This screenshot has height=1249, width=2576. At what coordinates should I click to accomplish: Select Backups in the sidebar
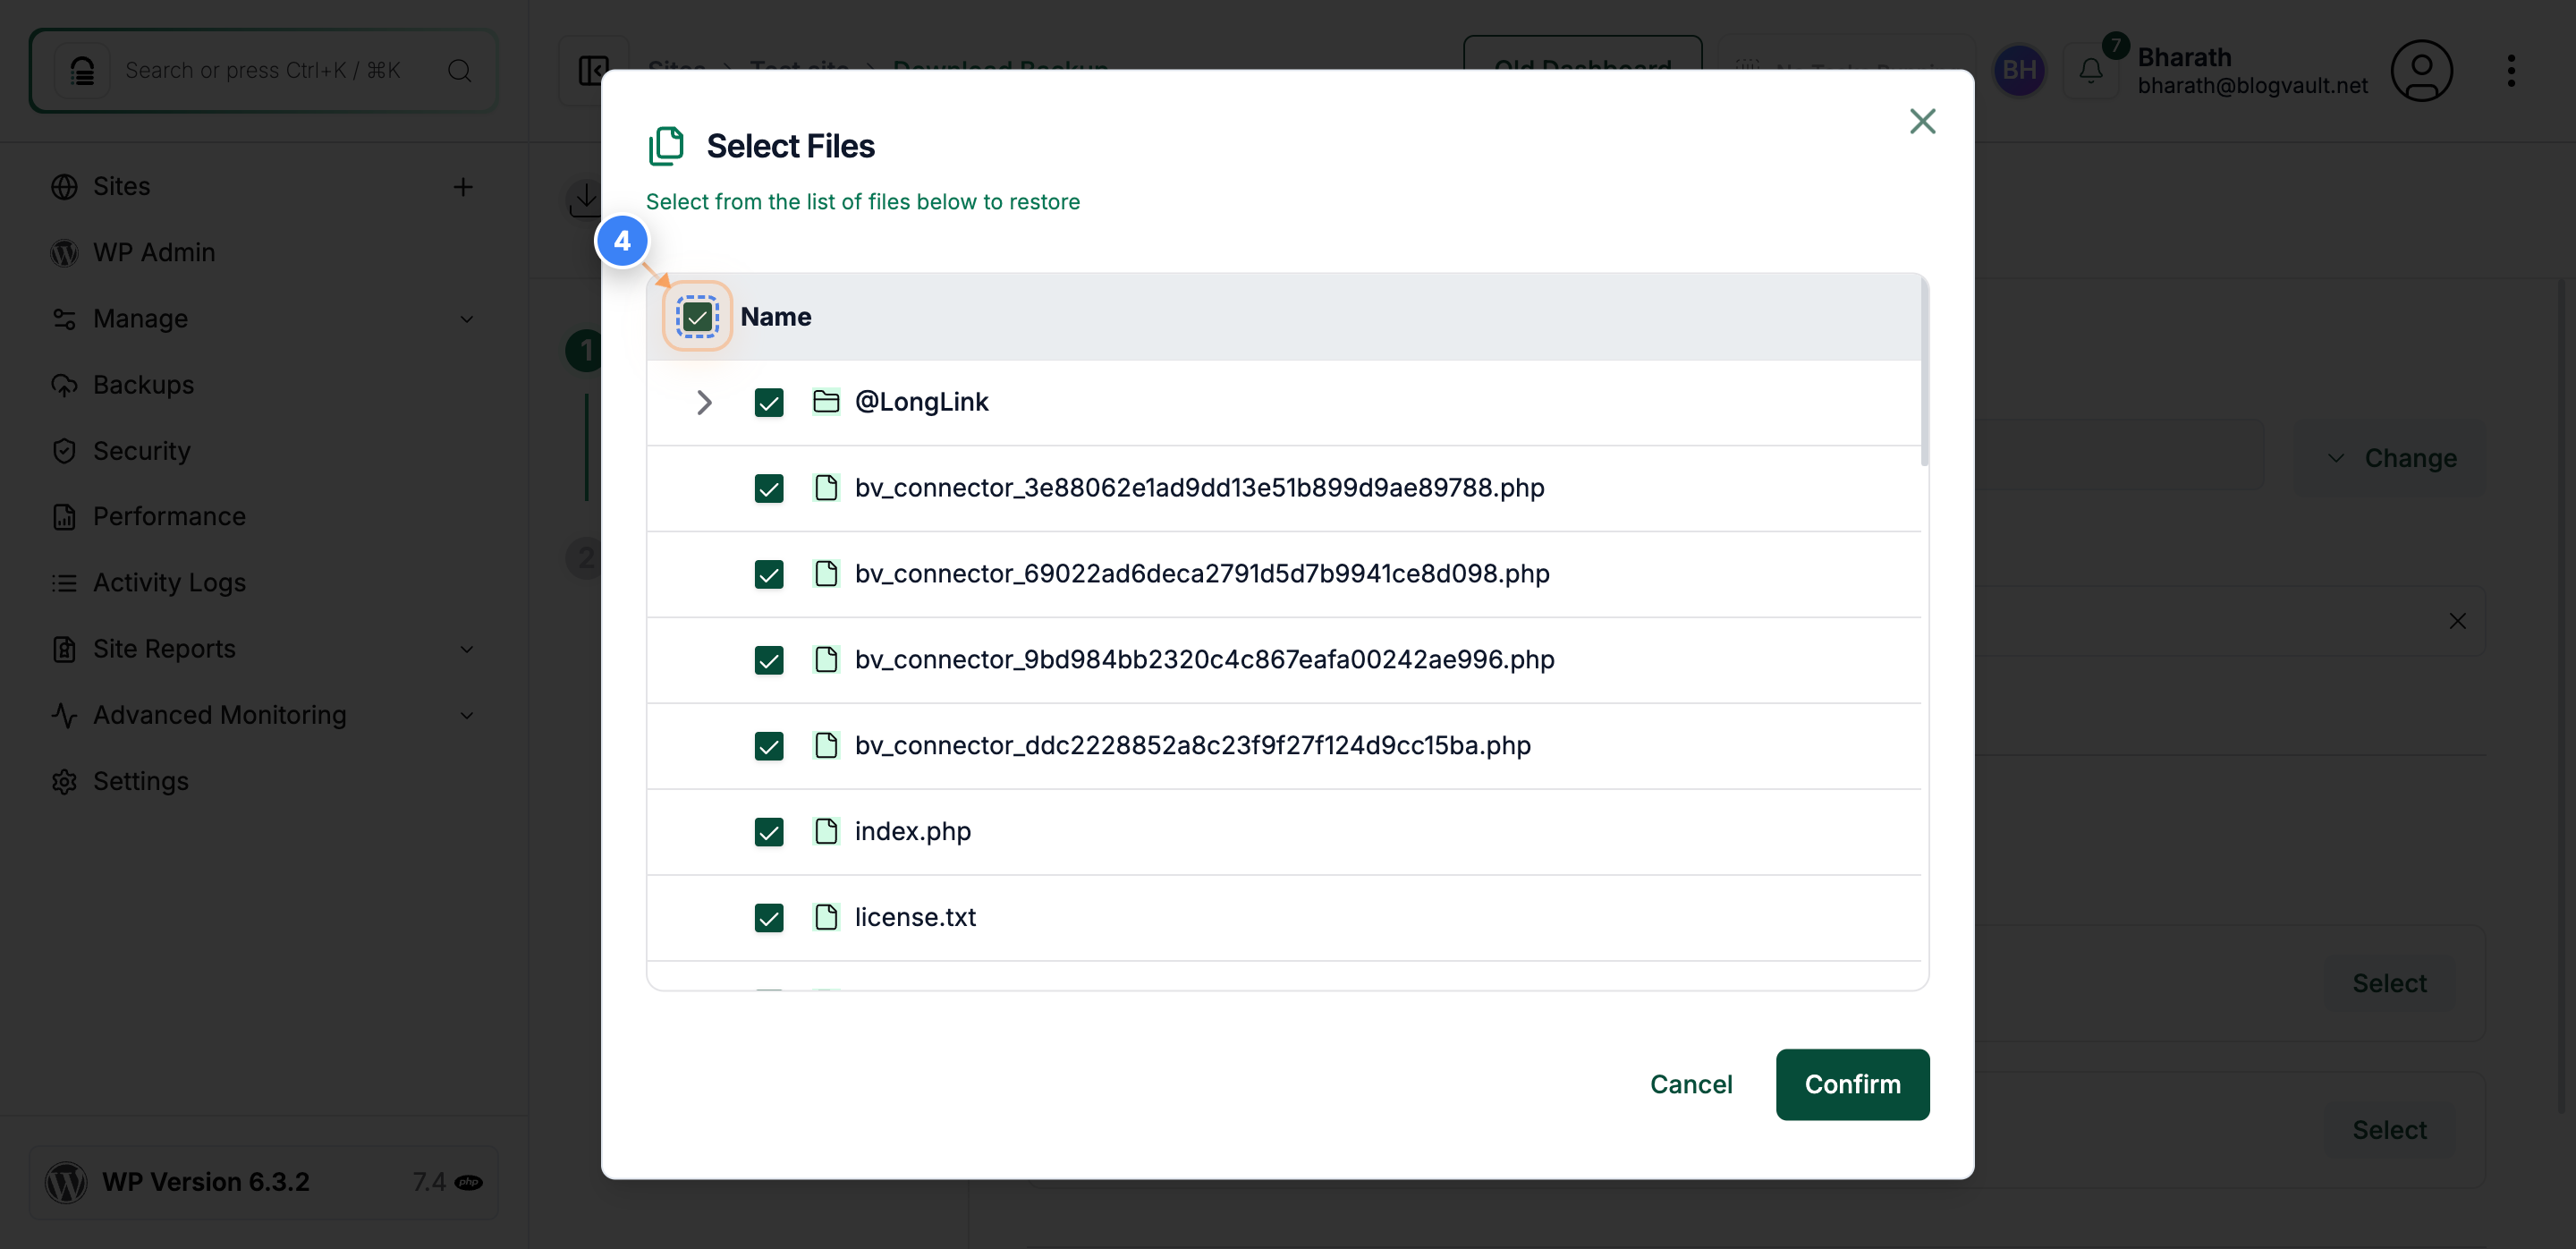[x=143, y=384]
